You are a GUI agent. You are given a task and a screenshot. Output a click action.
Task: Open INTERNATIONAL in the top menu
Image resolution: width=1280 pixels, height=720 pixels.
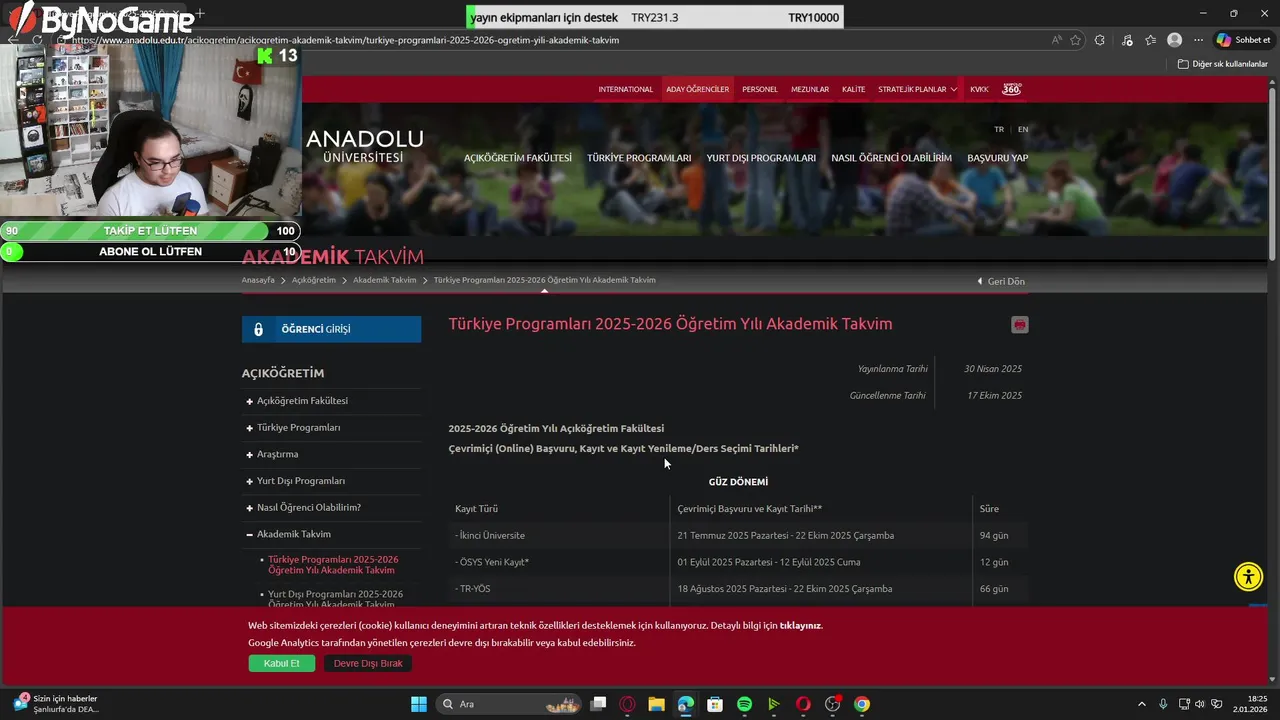626,89
